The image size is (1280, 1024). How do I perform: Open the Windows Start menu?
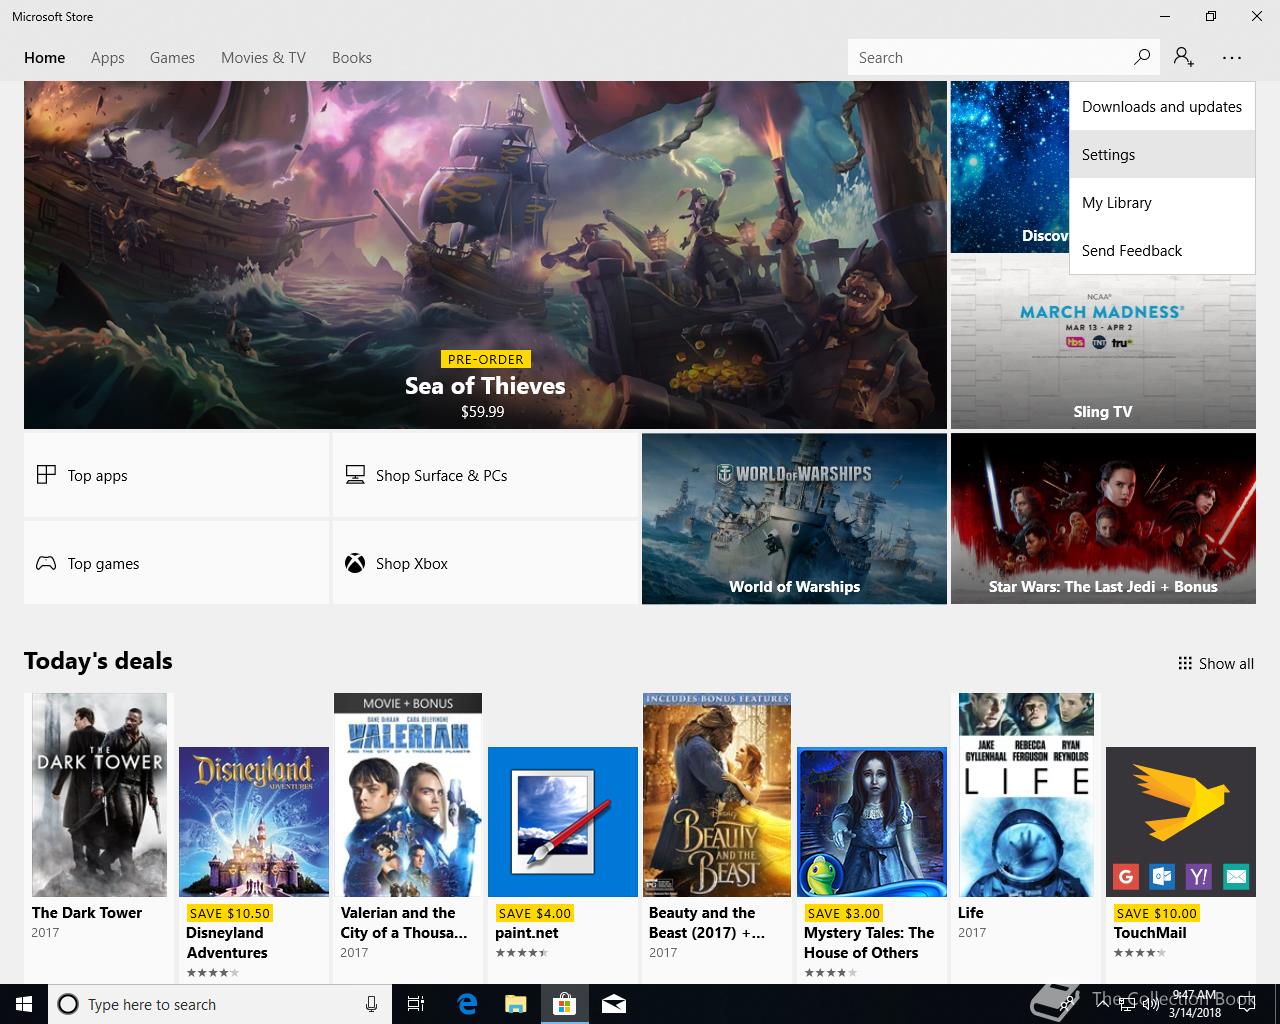tap(24, 1004)
